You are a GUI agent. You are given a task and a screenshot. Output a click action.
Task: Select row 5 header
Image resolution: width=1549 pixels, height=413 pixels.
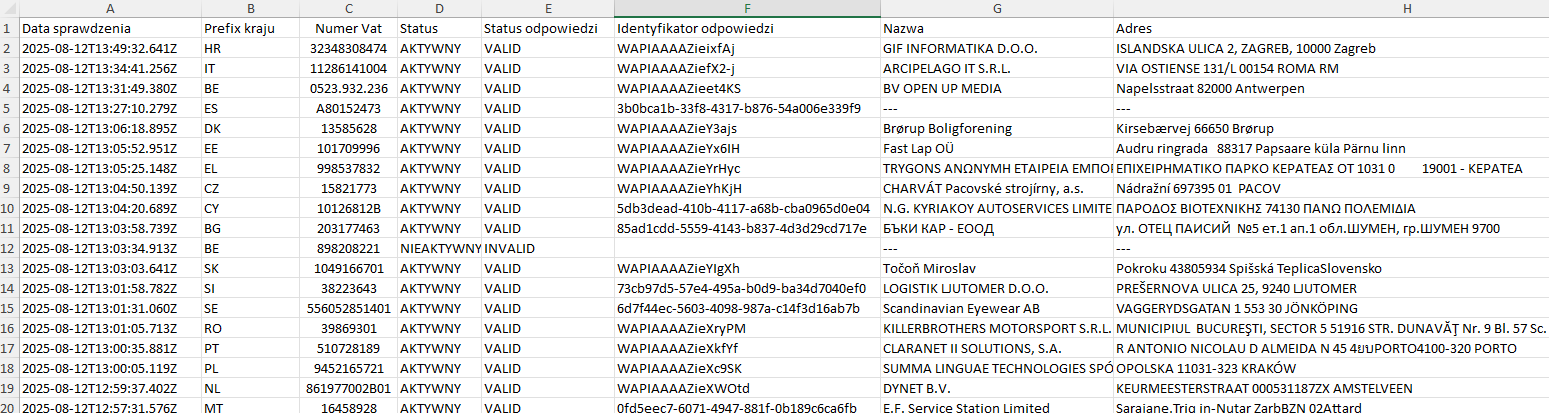pyautogui.click(x=9, y=108)
